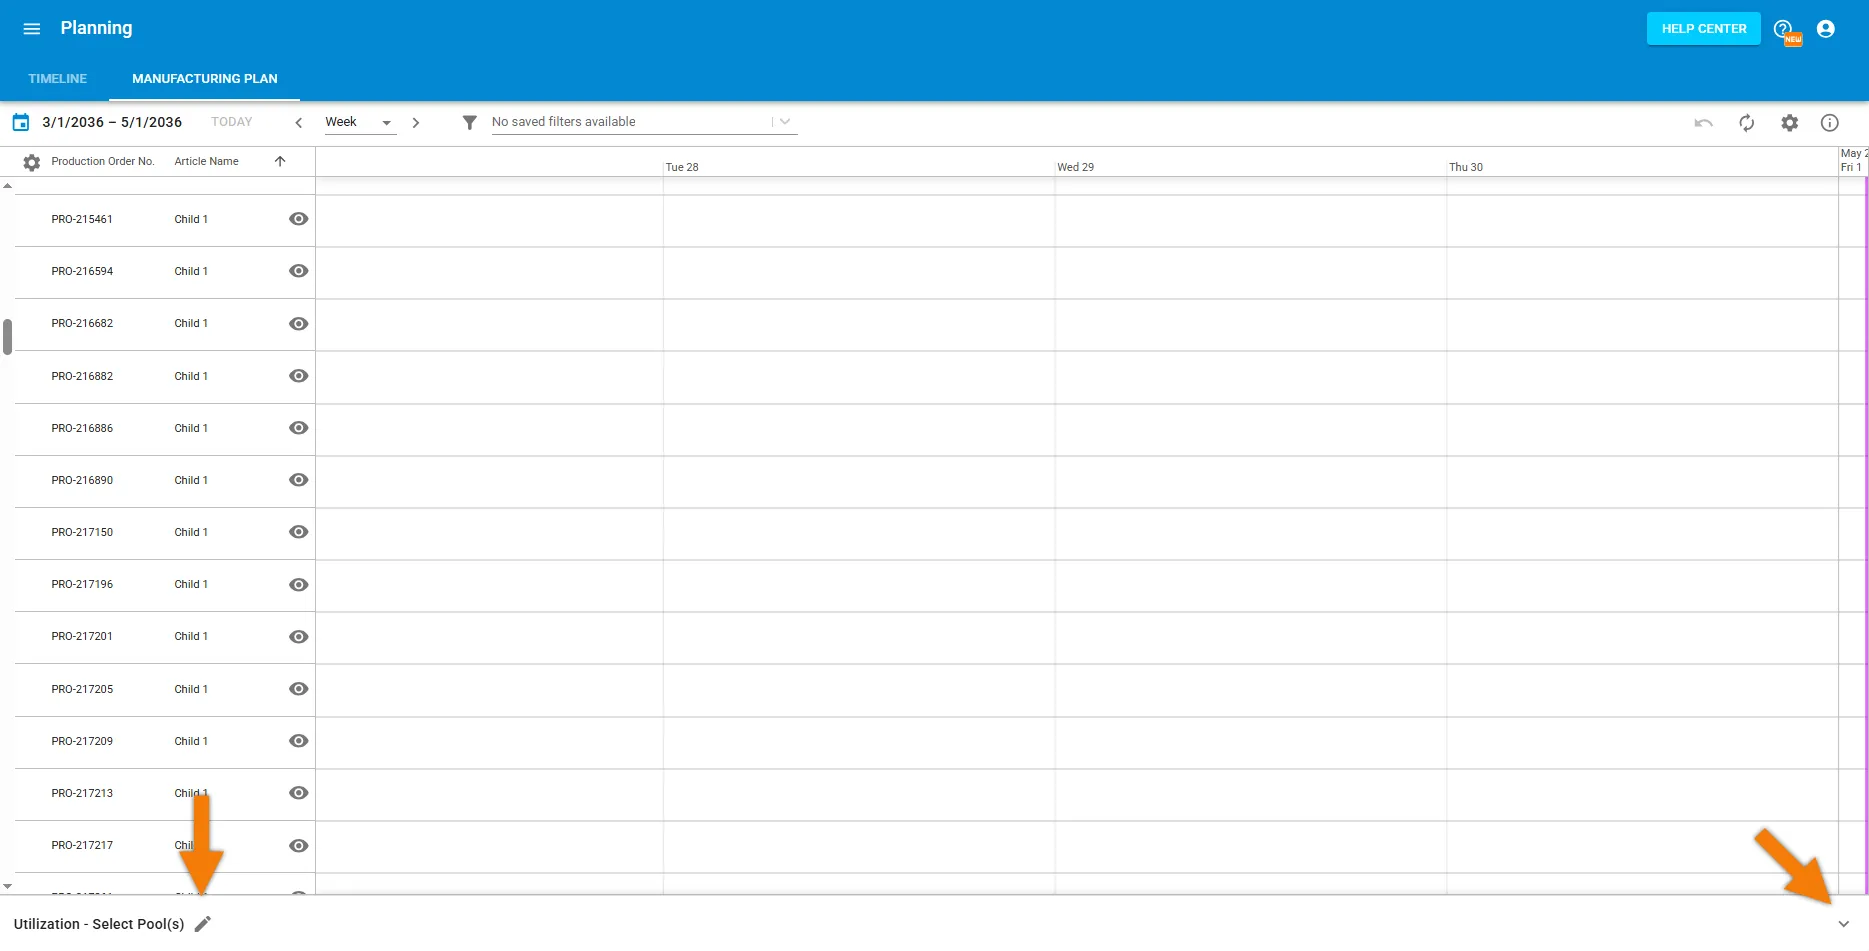Toggle visibility of PRO-217150
The image size is (1869, 951).
point(298,532)
